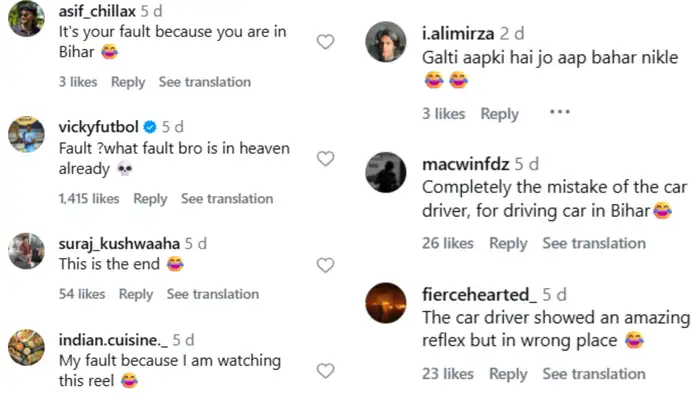View the 1,415 likes on vickyfutbol's comment
700x394 pixels.
[x=89, y=199]
